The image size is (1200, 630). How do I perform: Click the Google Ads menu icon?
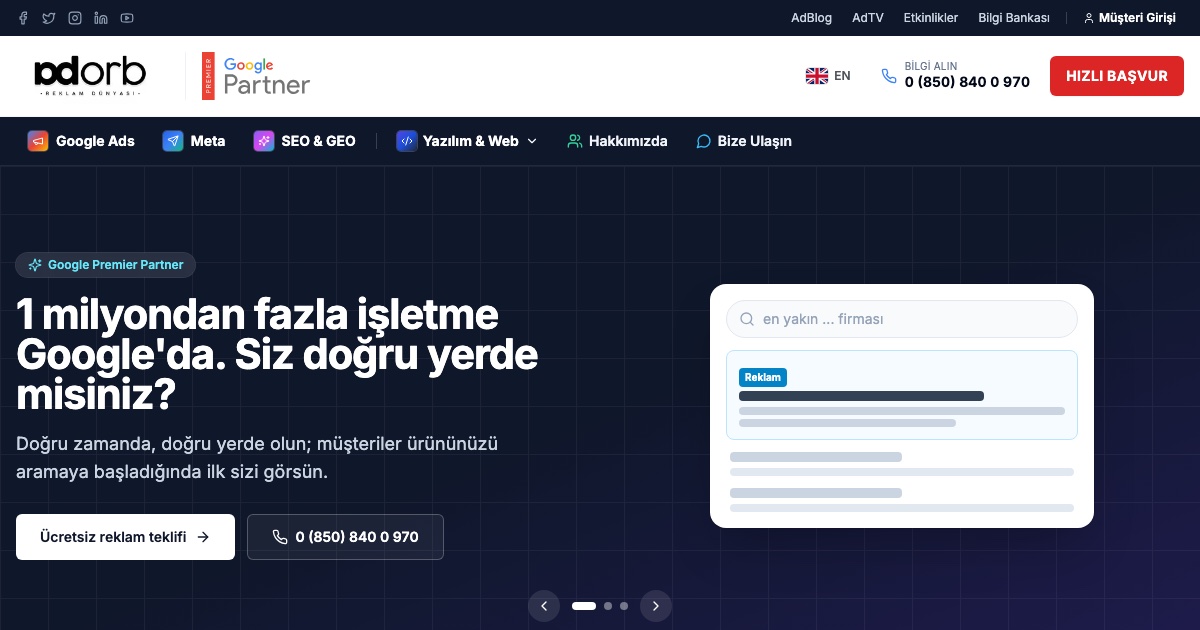point(38,141)
